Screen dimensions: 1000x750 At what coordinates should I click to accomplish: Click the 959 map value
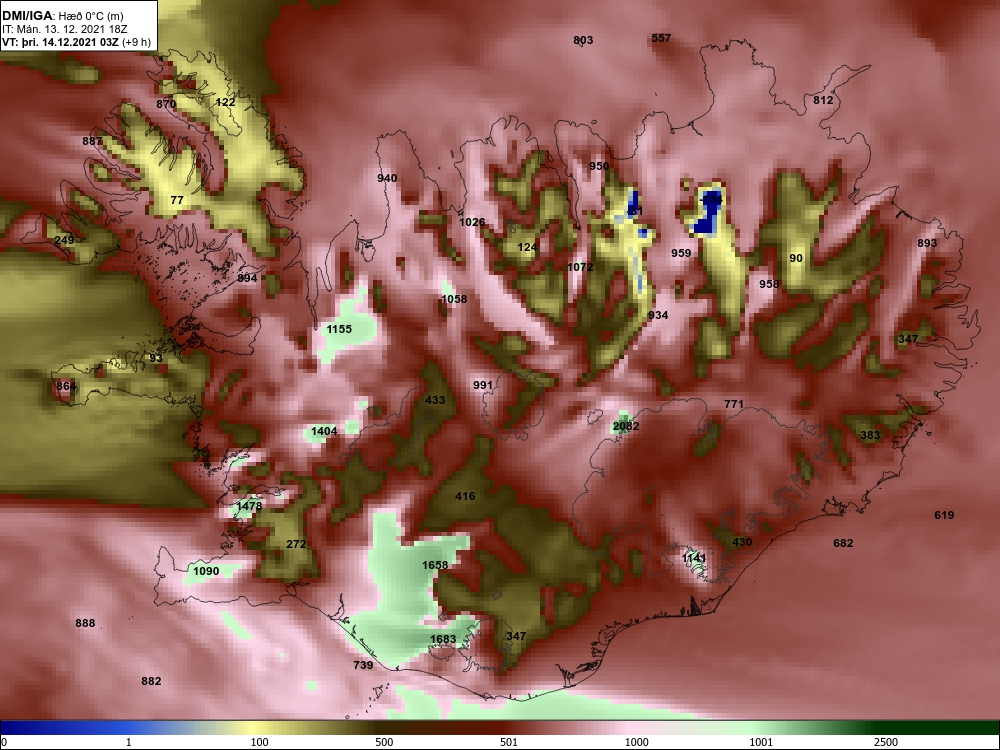[681, 253]
